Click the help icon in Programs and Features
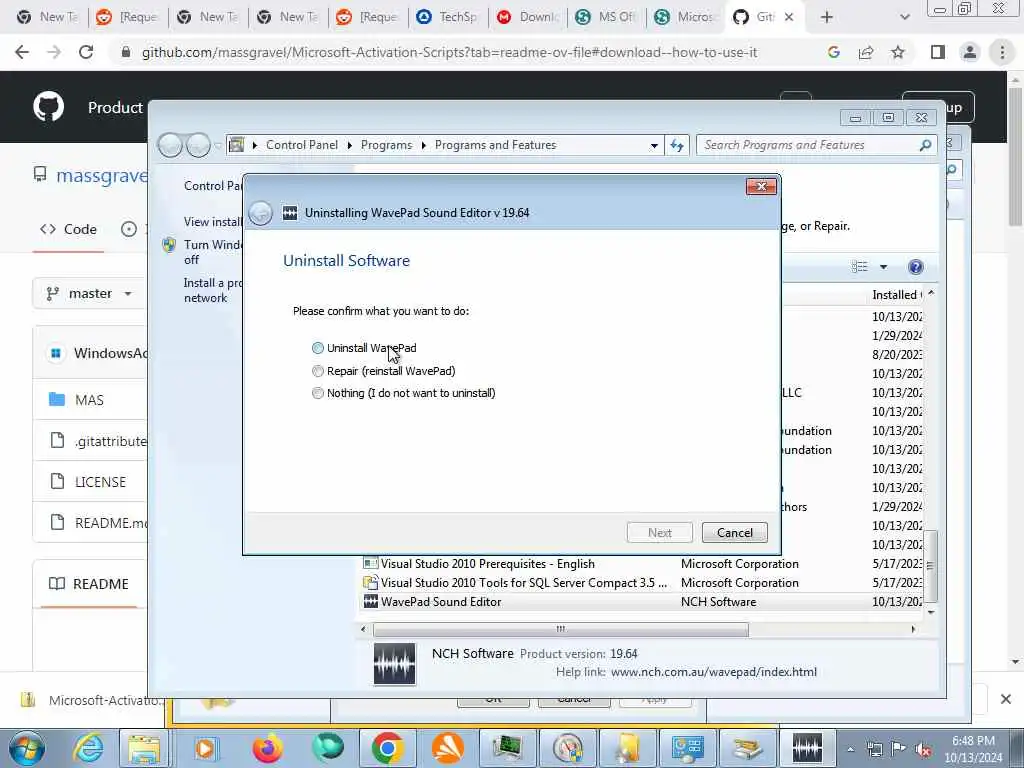 pos(916,266)
